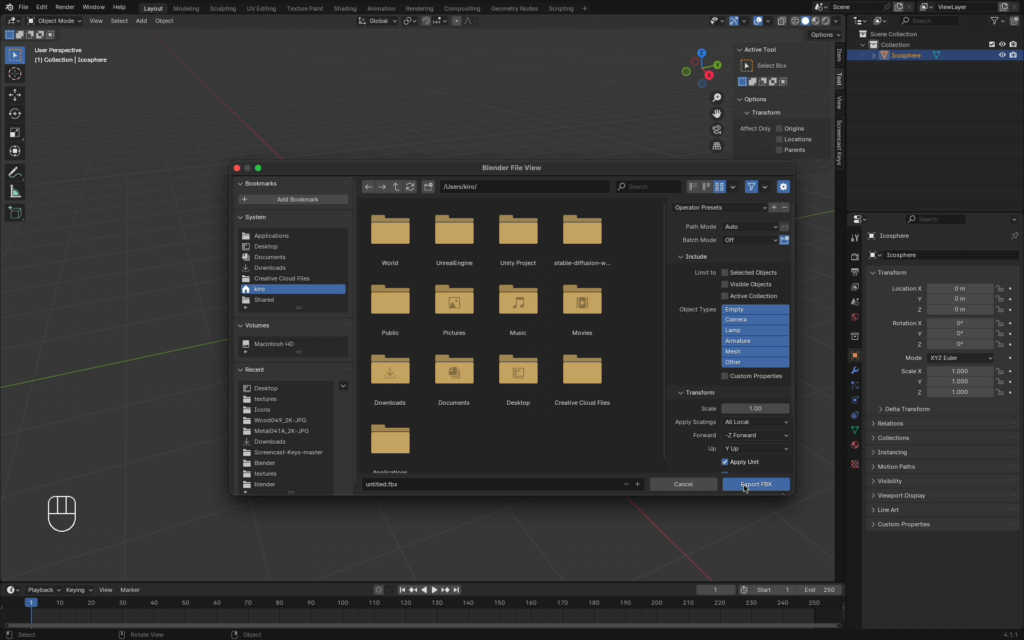Click the Add Bookmark button
This screenshot has height=640, width=1024.
point(293,200)
